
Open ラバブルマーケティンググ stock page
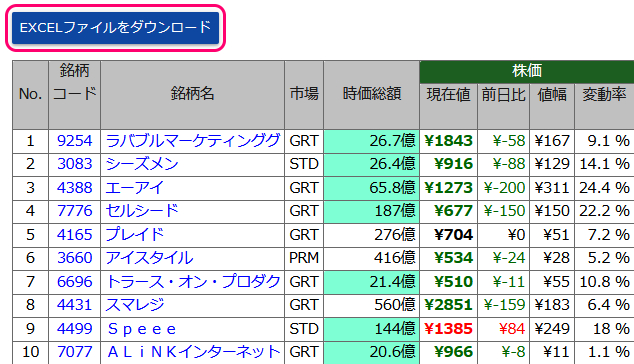tap(192, 141)
